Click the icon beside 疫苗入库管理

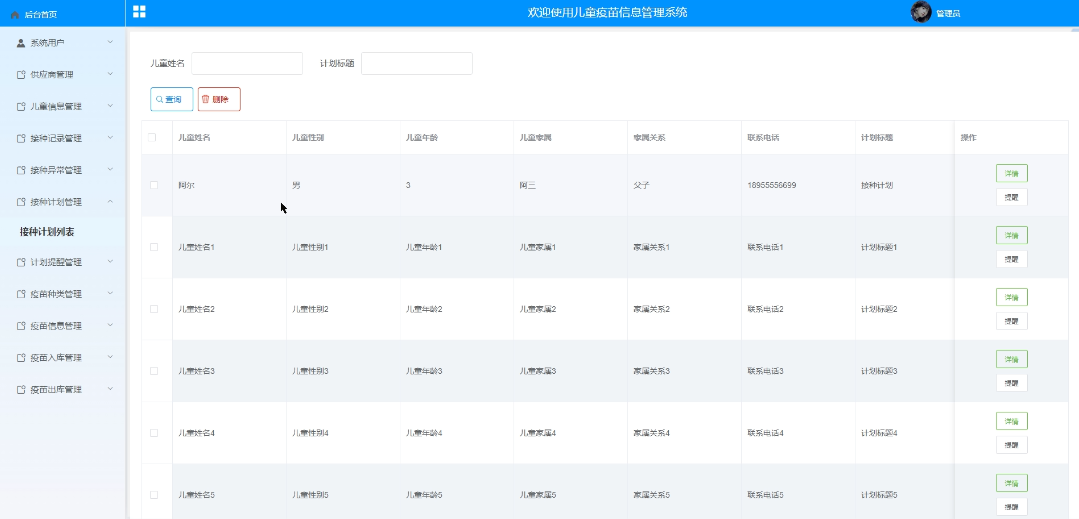[x=21, y=358]
